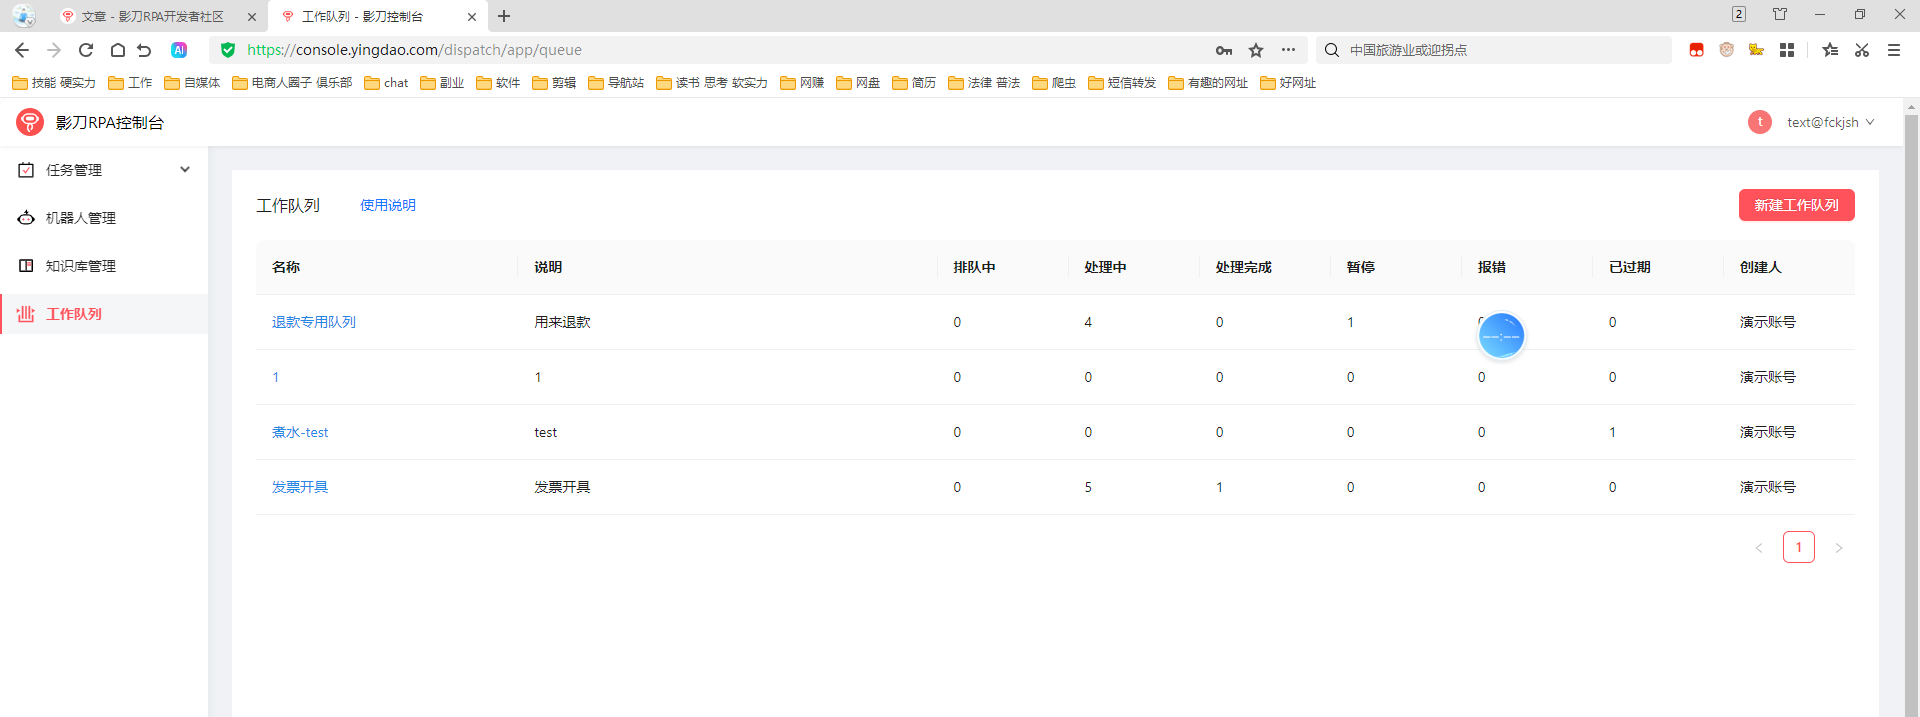Open the apps grid extension icon
This screenshot has height=717, width=1920.
[x=1787, y=50]
